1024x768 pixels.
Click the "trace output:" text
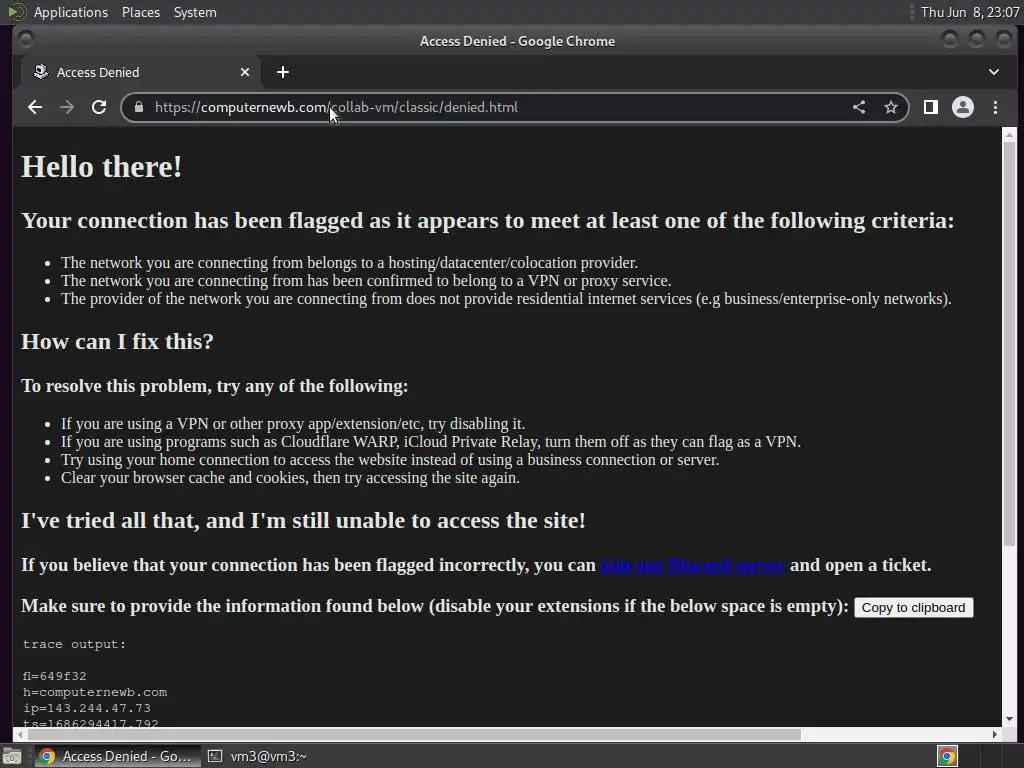[x=74, y=644]
